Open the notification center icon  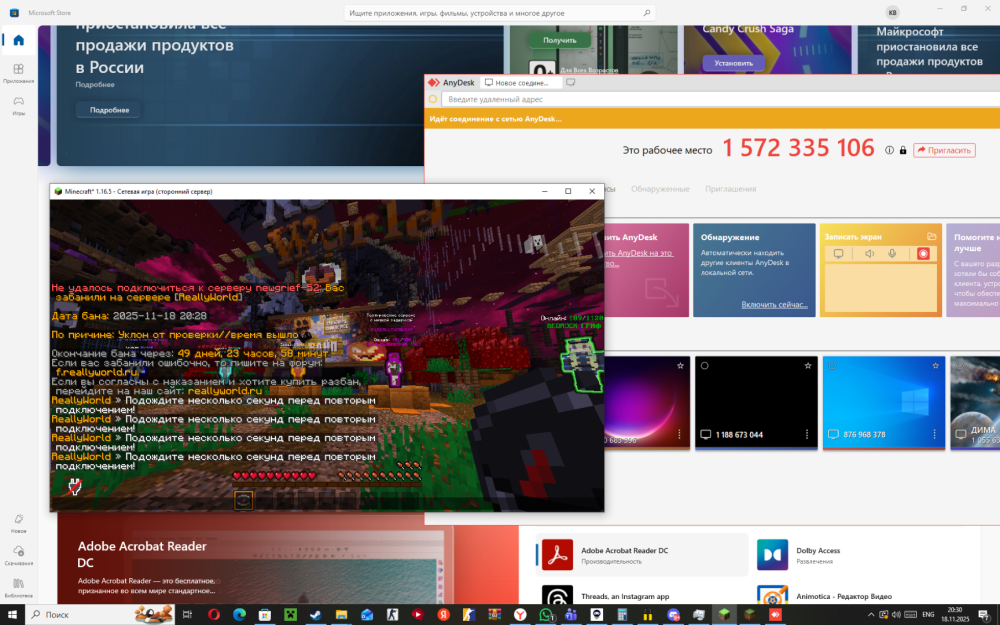tap(984, 615)
